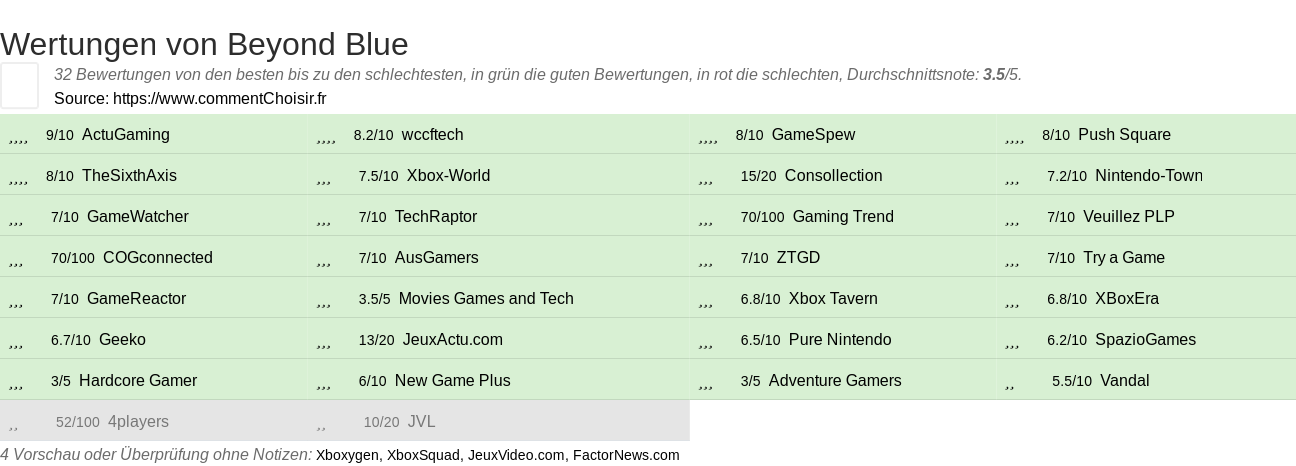Click the 15/20 score for Consollection
Image resolution: width=1296 pixels, height=466 pixels.
(759, 176)
